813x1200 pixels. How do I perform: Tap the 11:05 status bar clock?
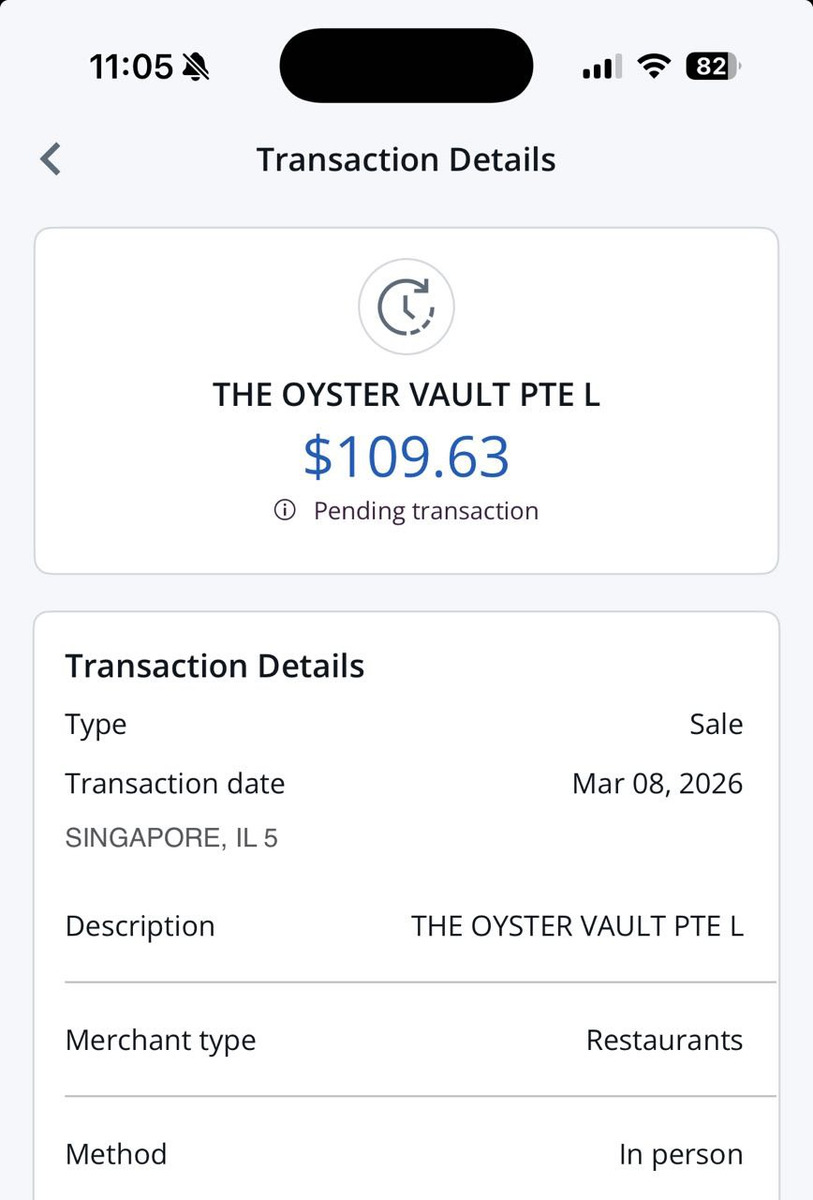coord(131,67)
